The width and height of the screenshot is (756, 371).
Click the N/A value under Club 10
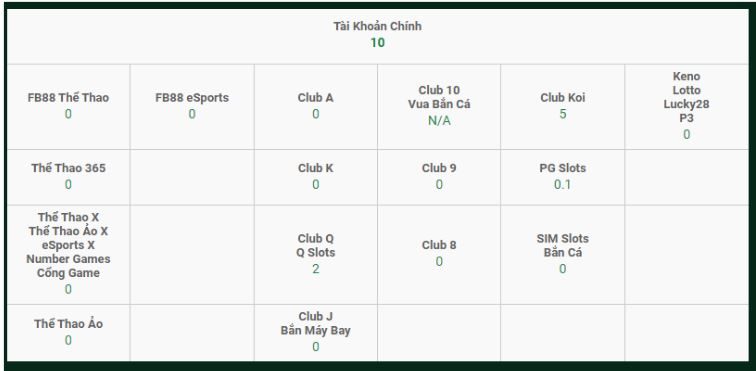(439, 121)
